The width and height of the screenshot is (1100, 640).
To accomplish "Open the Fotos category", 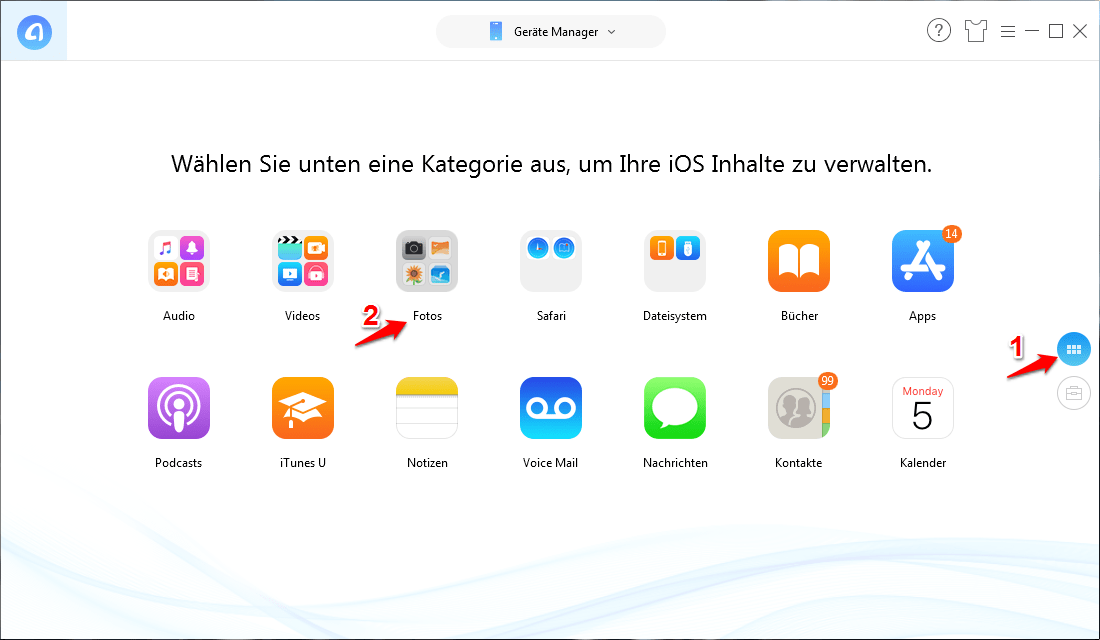I will [427, 260].
